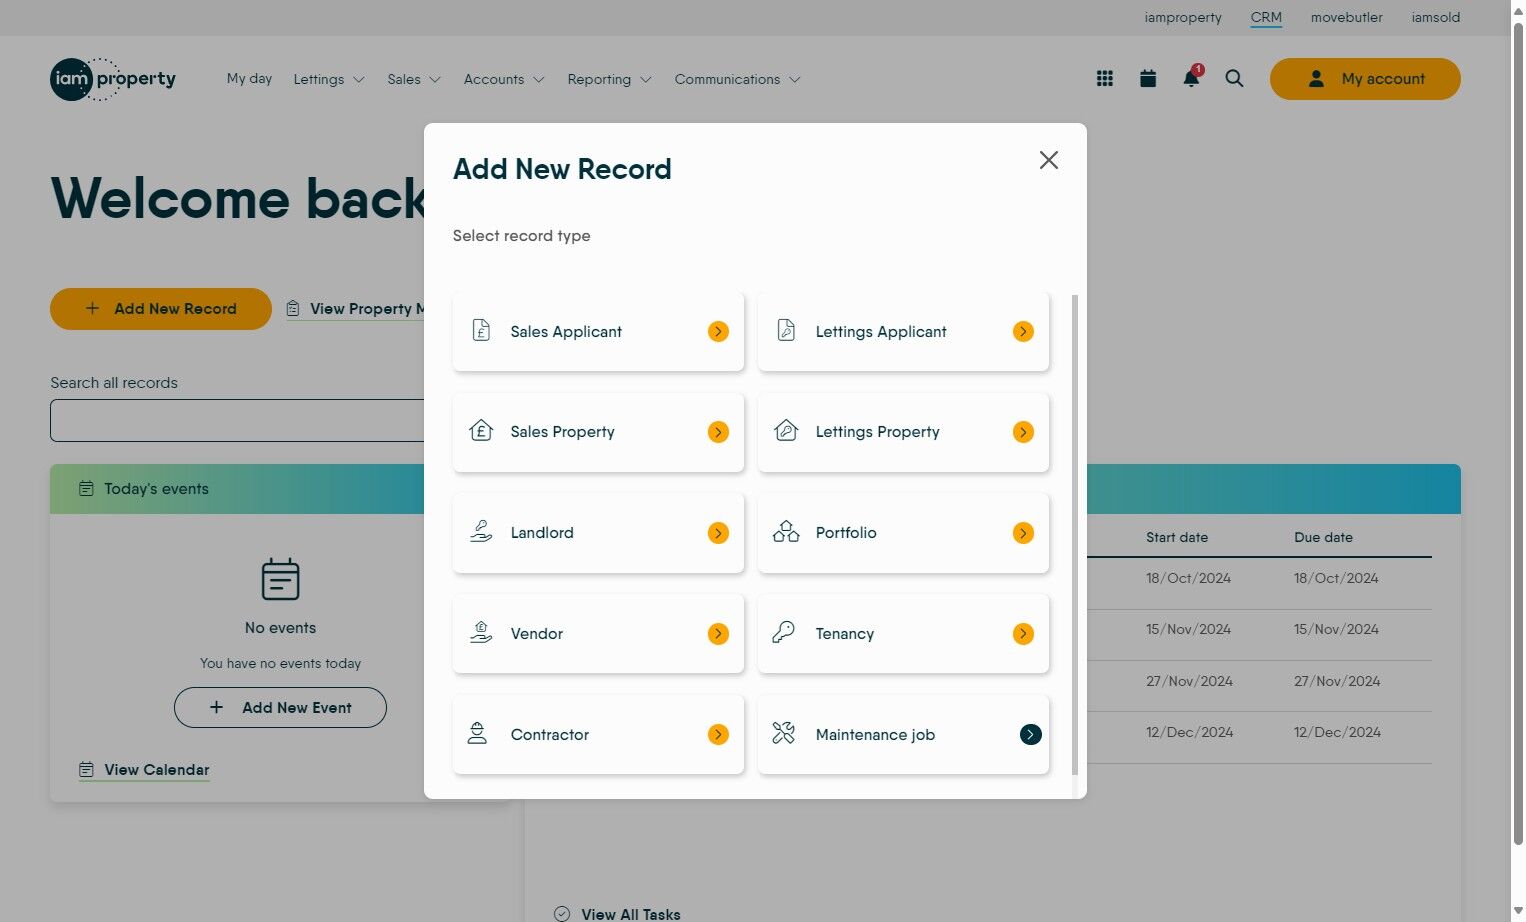1526x922 pixels.
Task: Click the No events calendar icon
Action: pyautogui.click(x=280, y=579)
